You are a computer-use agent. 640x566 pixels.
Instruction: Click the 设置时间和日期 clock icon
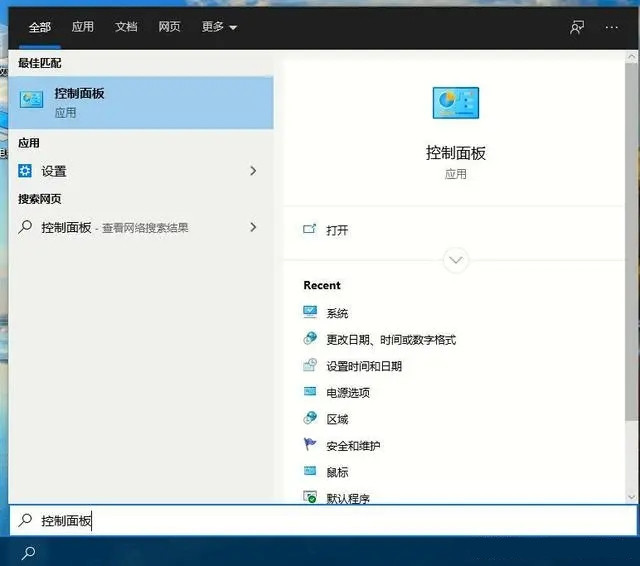[x=310, y=365]
